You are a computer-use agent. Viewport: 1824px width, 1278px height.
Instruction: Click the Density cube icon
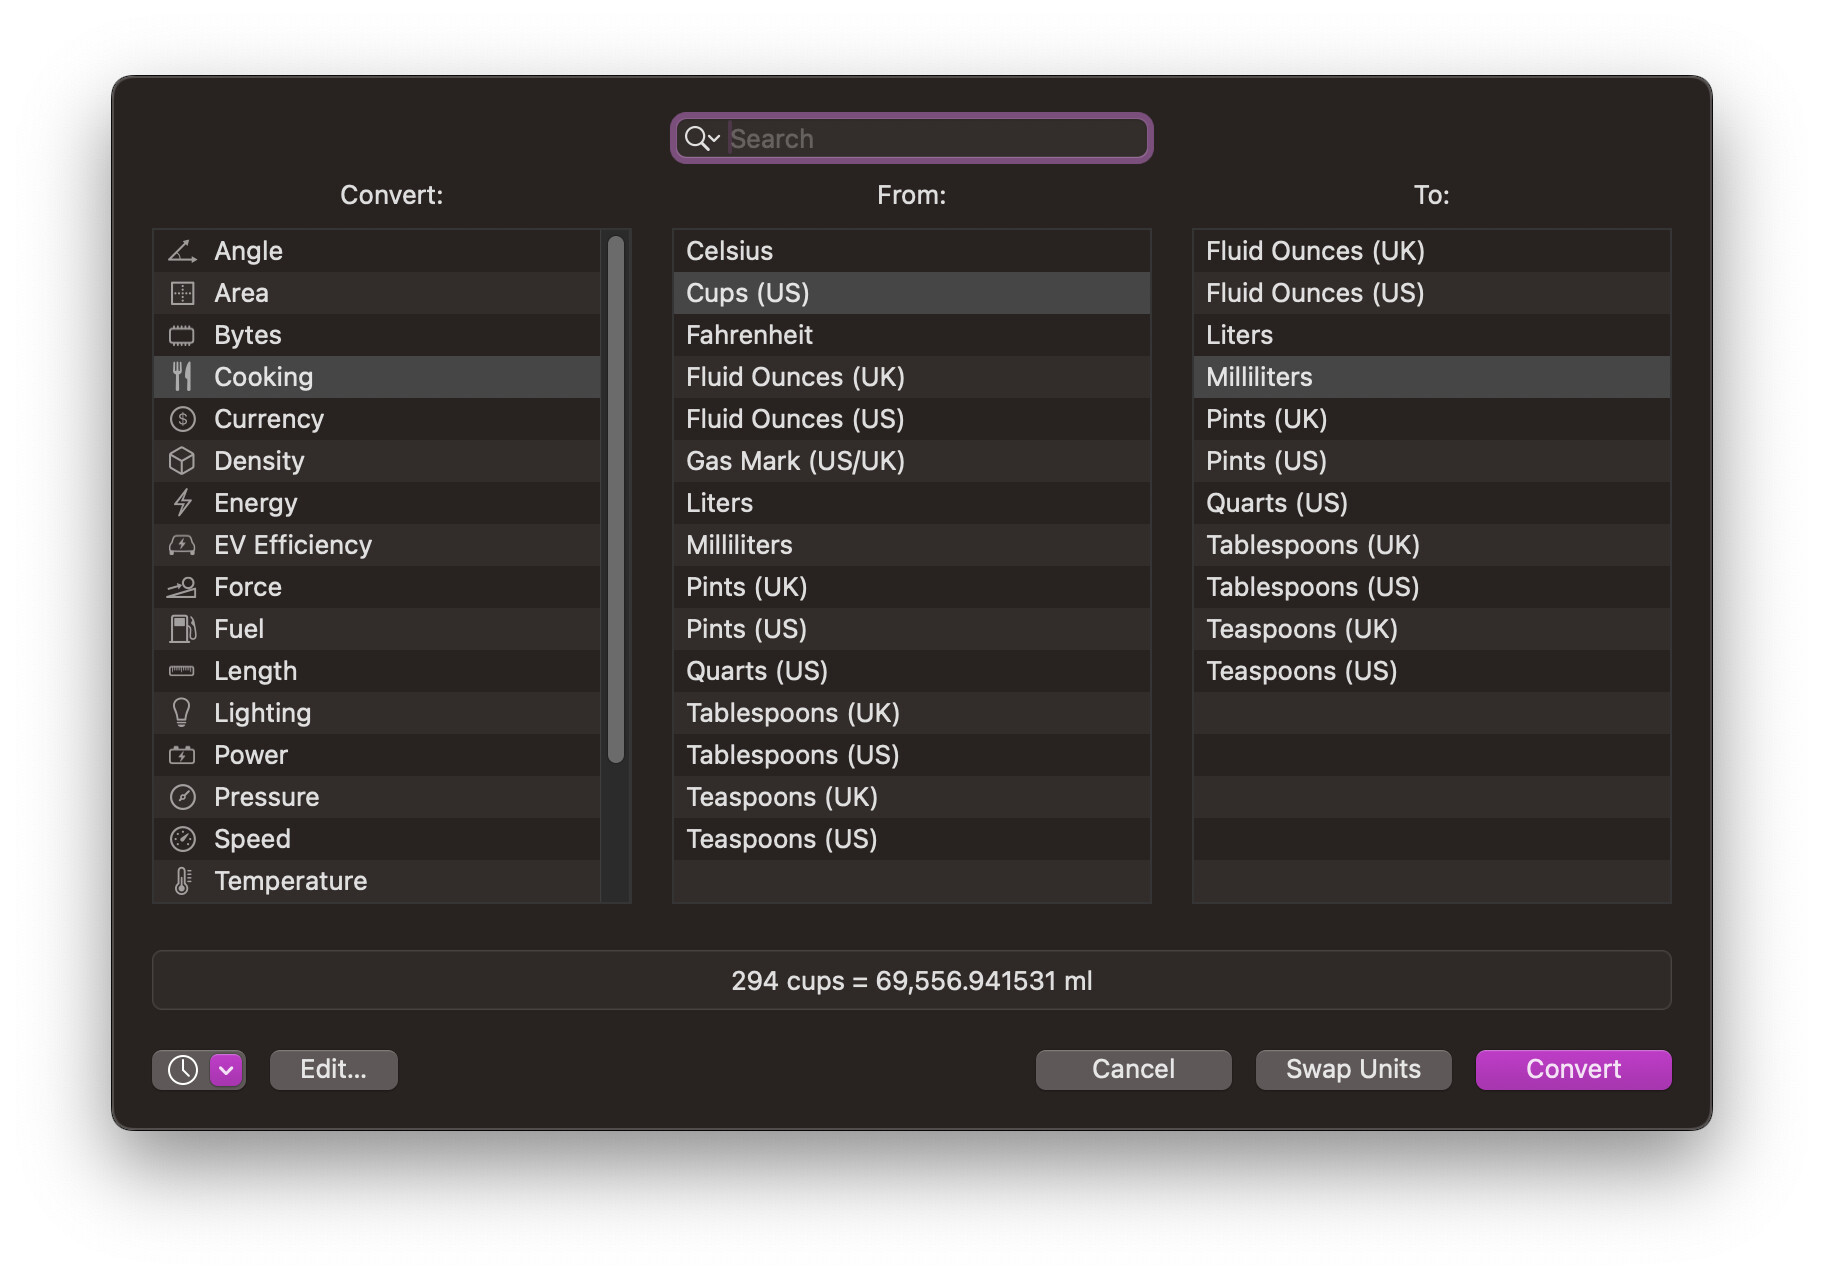(182, 461)
